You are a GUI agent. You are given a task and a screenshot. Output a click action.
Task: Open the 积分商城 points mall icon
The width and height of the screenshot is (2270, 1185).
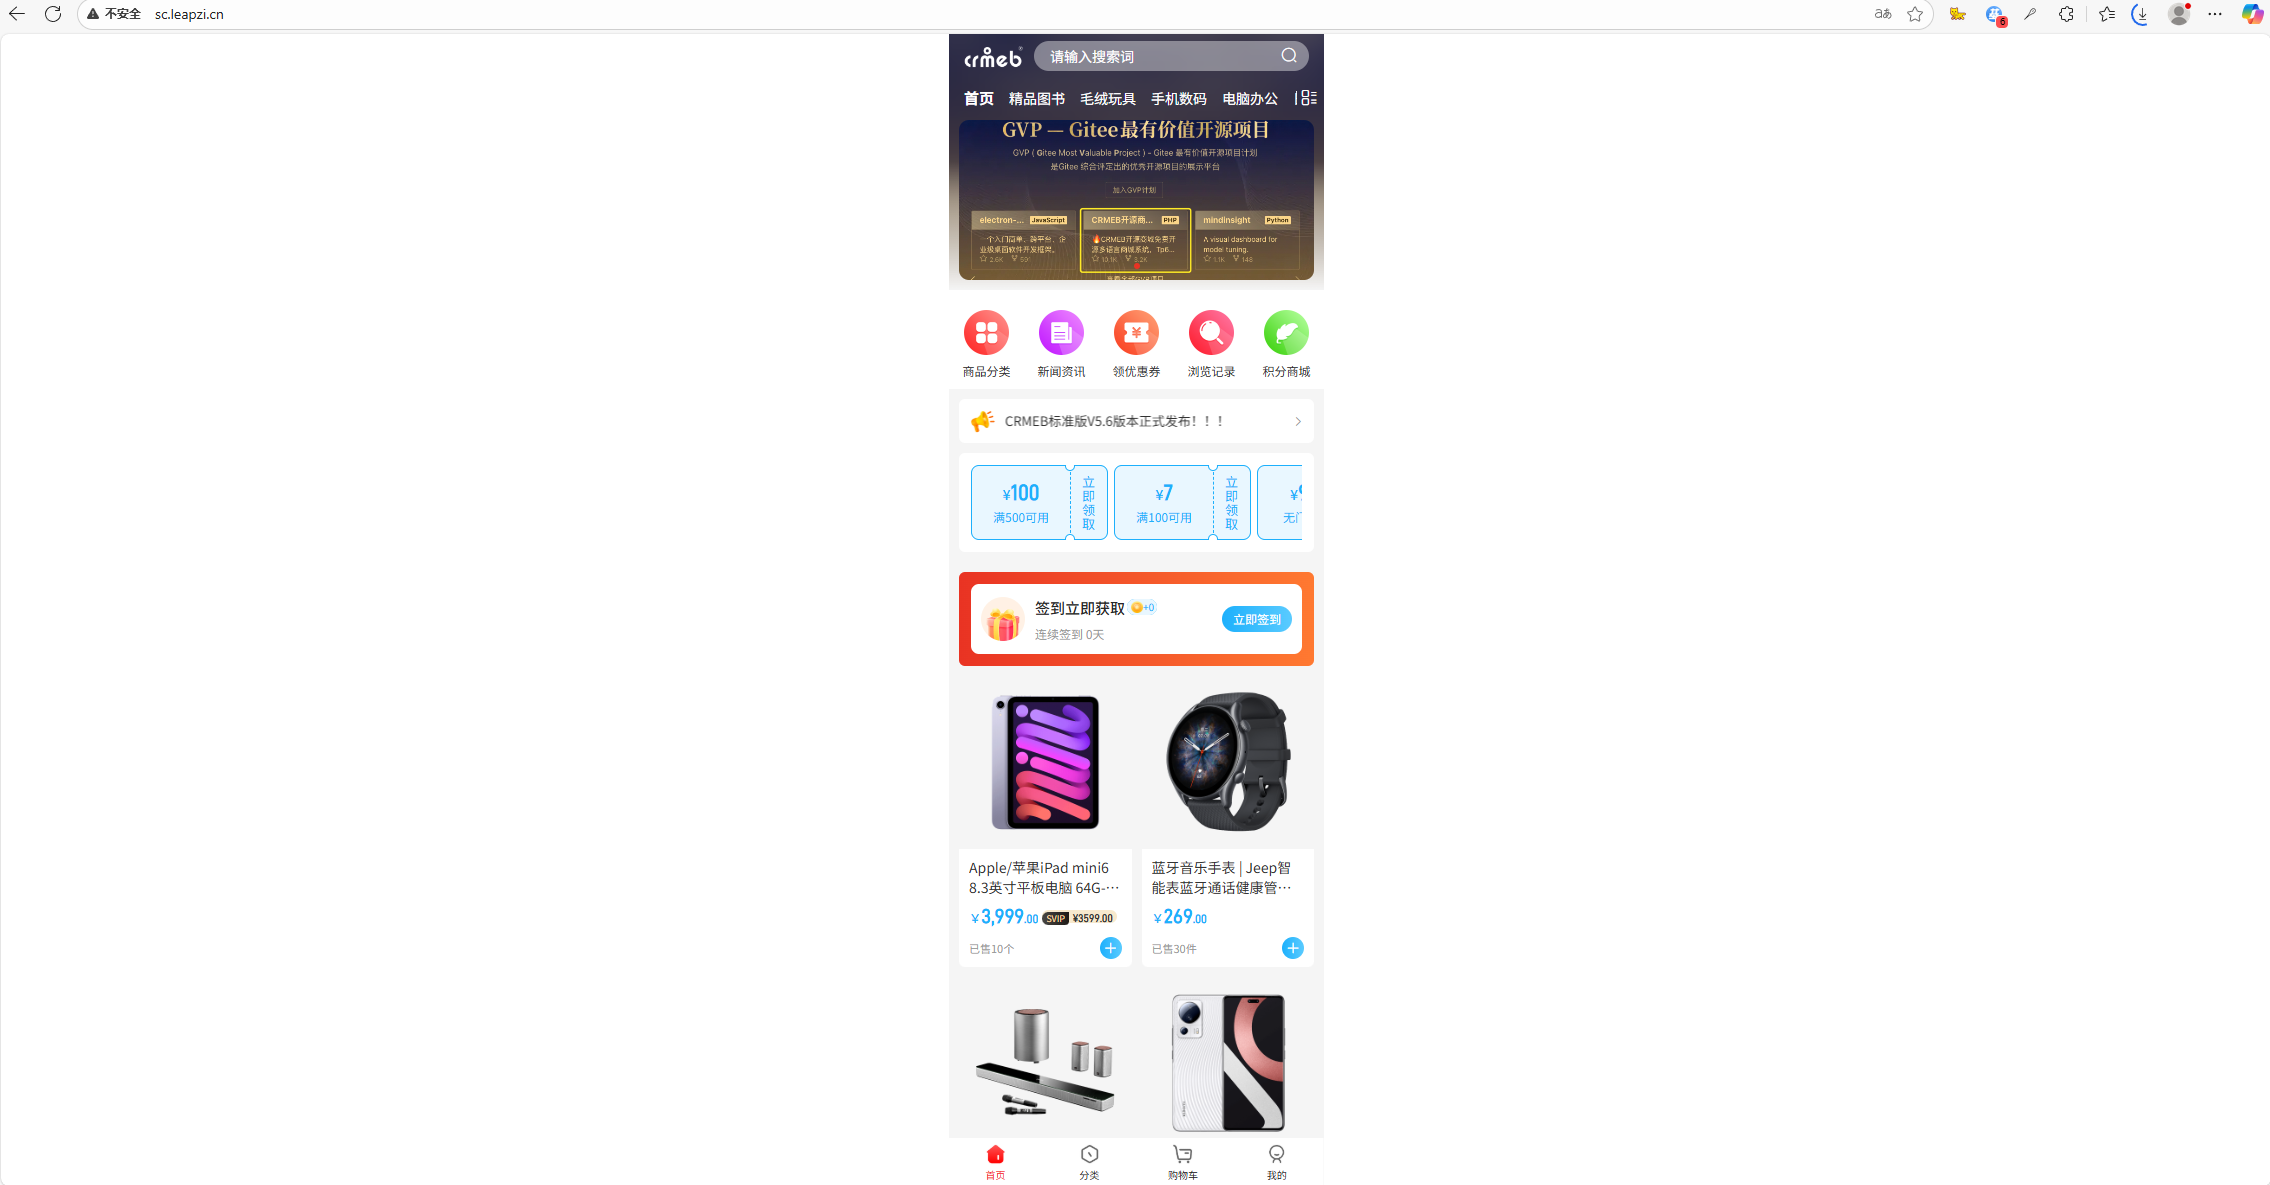coord(1286,333)
